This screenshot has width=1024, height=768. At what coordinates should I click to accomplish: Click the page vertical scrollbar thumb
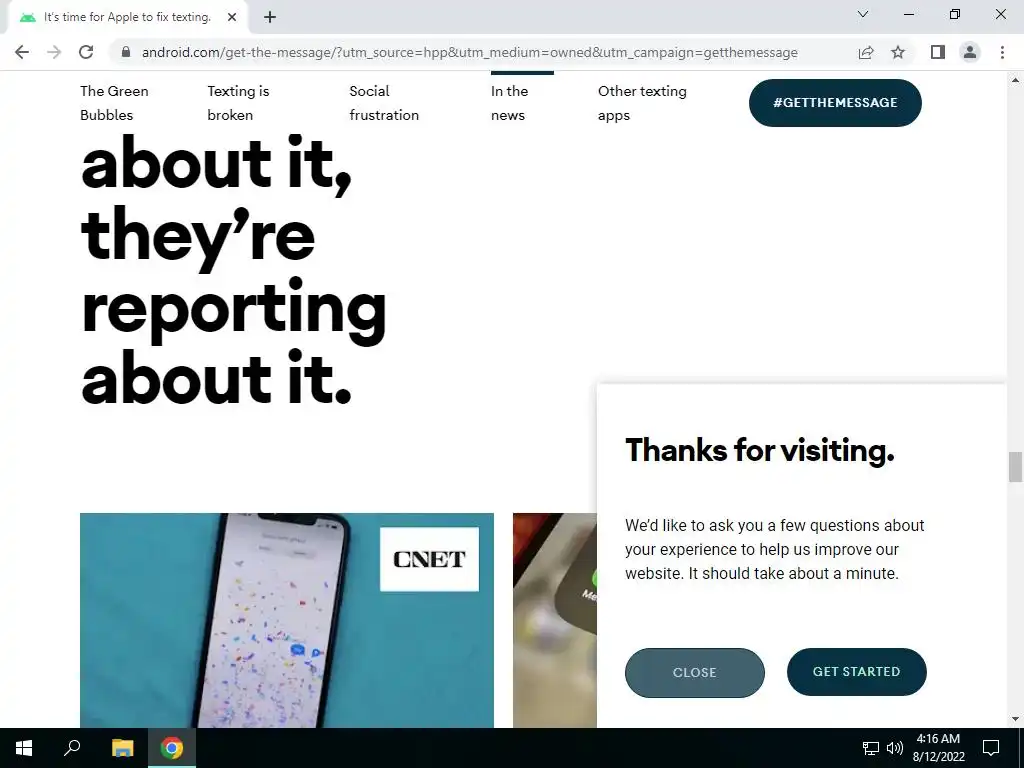click(1015, 467)
